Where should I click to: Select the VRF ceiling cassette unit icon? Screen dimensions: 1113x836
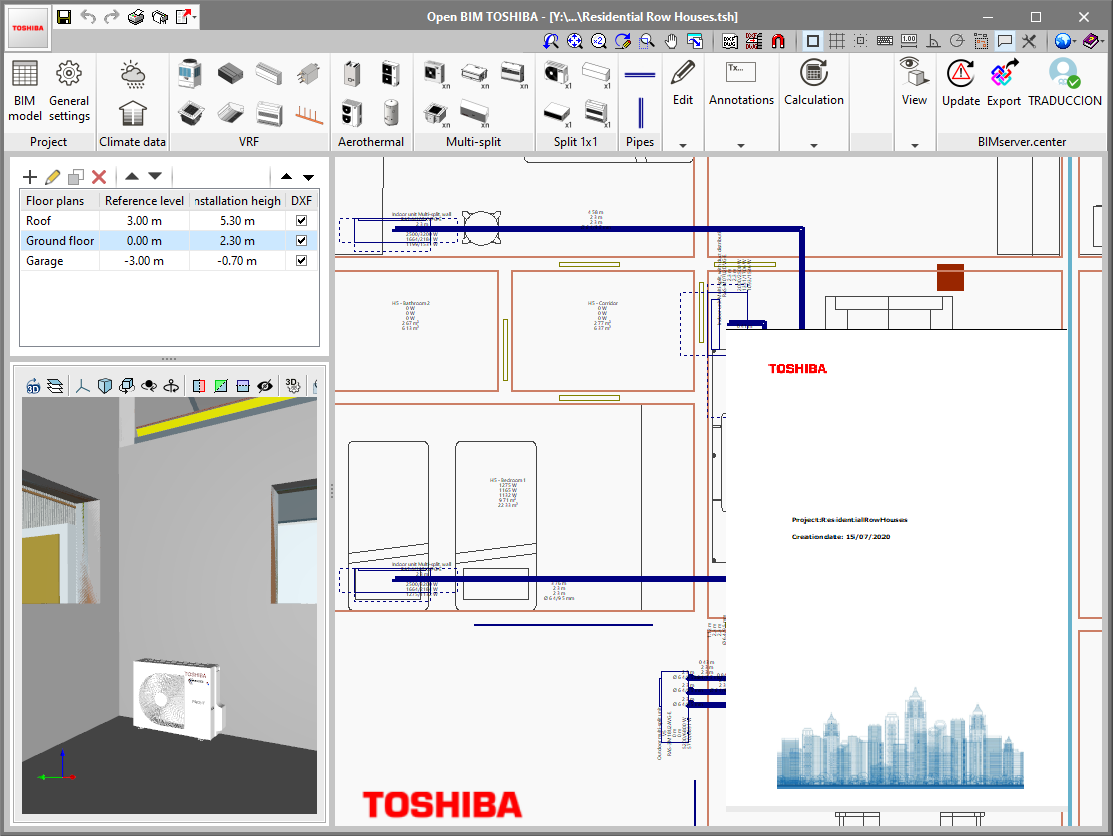click(x=190, y=113)
